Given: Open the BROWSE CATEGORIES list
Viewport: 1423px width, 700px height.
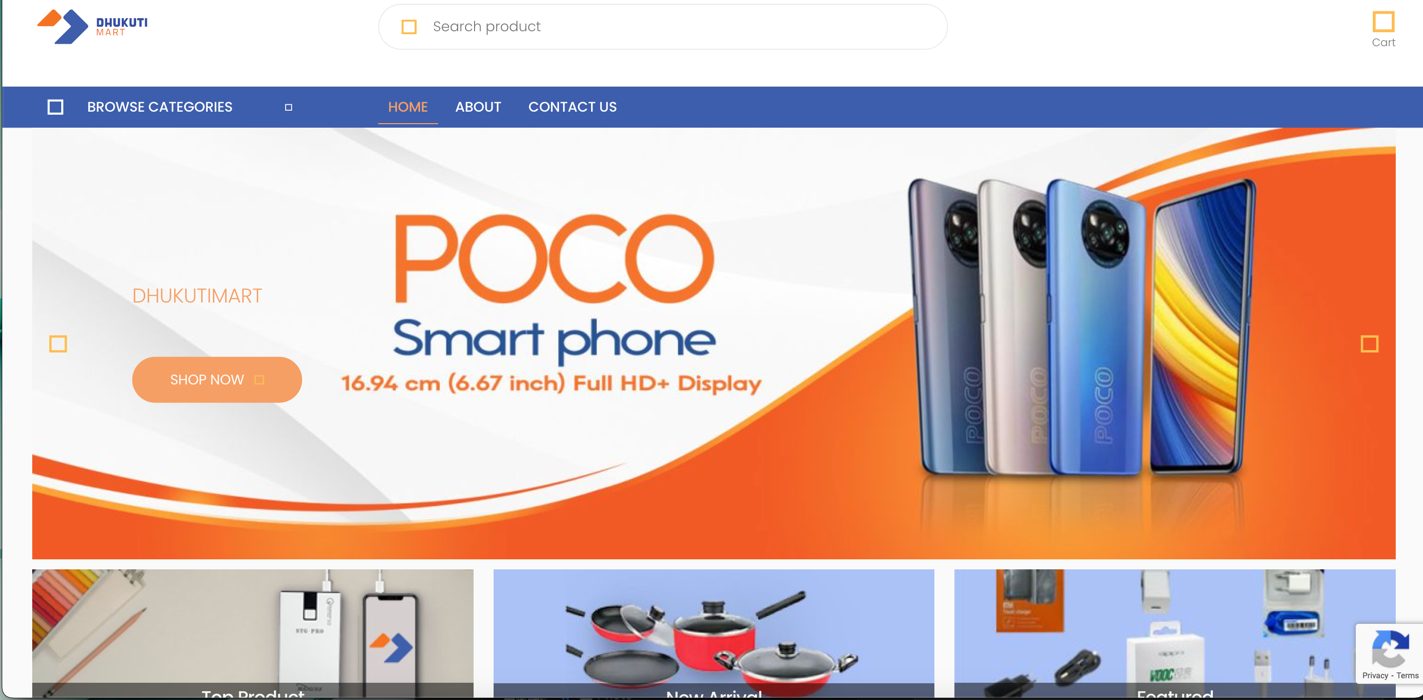Looking at the screenshot, I should (160, 107).
